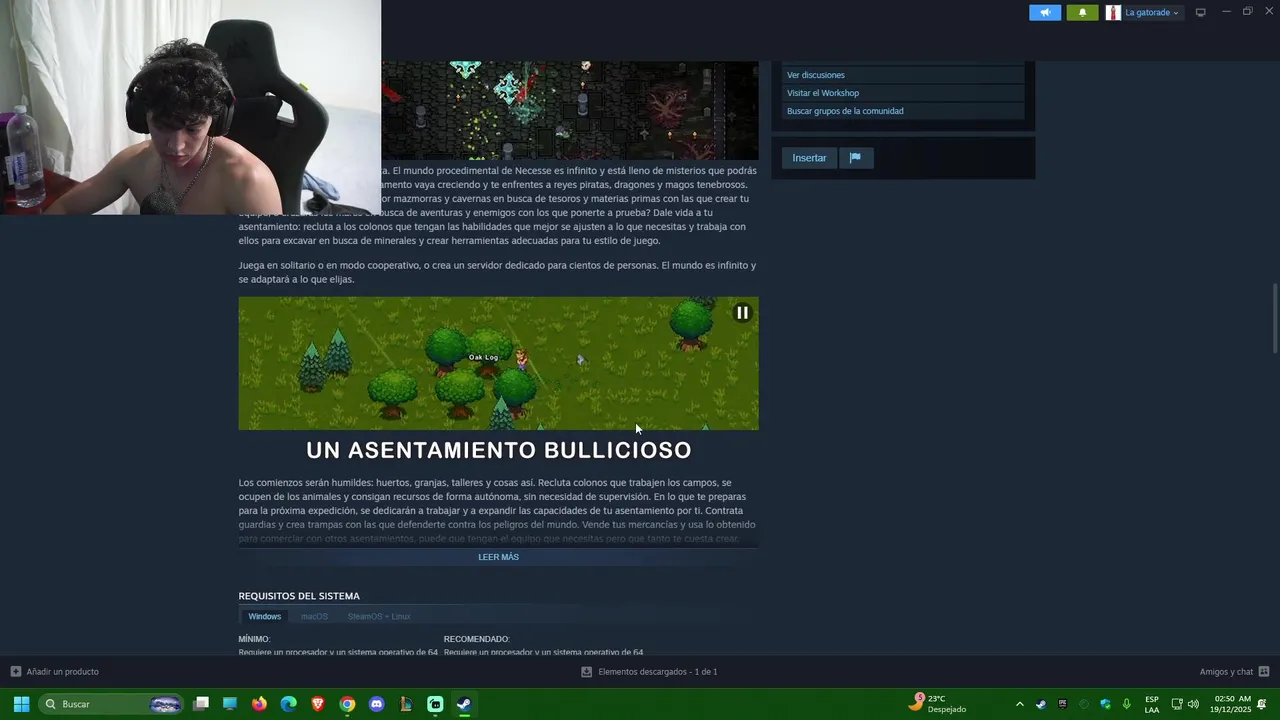Open the network tray icon
The image size is (1280, 720).
click(1177, 704)
